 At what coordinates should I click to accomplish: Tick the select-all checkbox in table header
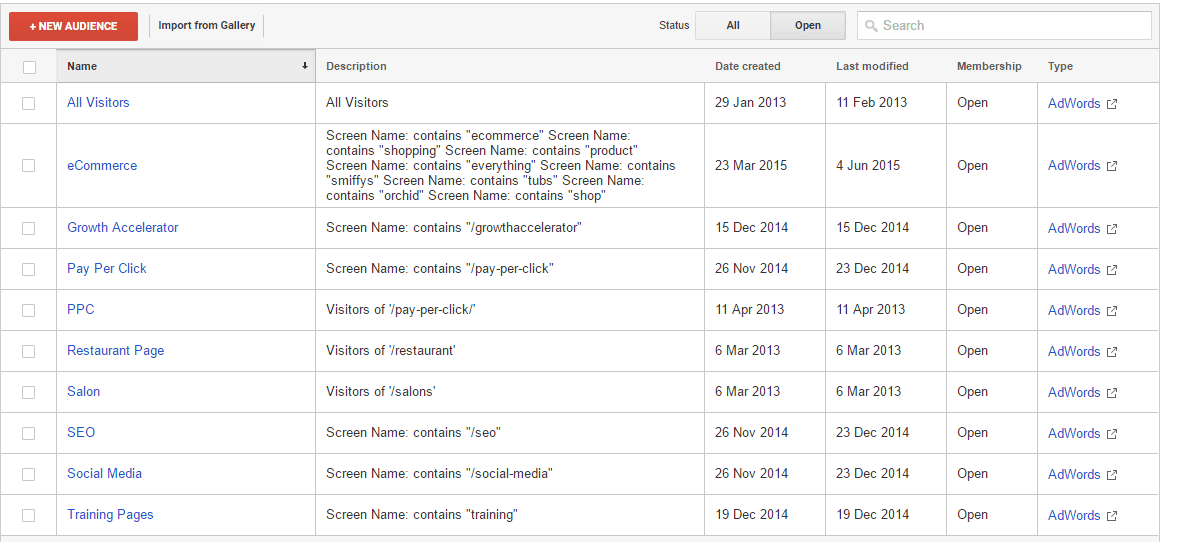pyautogui.click(x=29, y=67)
